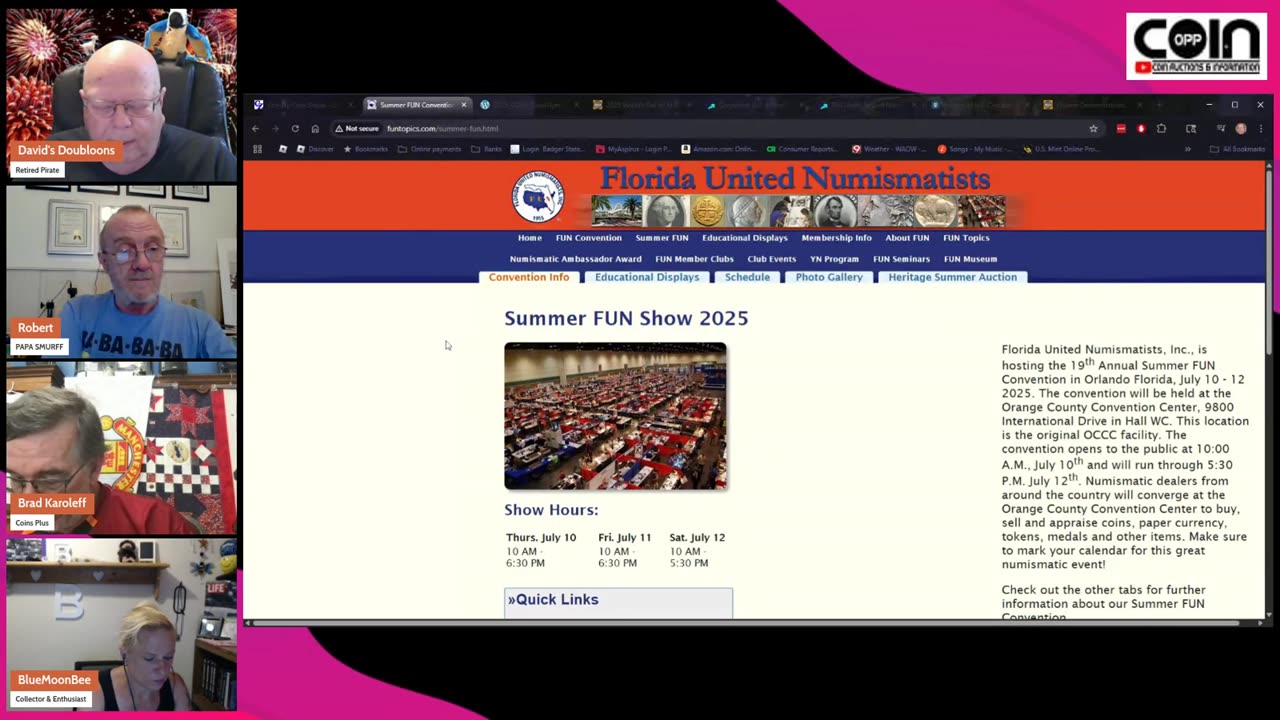Click the Summer FUN Show 2025 heading
Screen dimensions: 1280x720
pos(626,318)
